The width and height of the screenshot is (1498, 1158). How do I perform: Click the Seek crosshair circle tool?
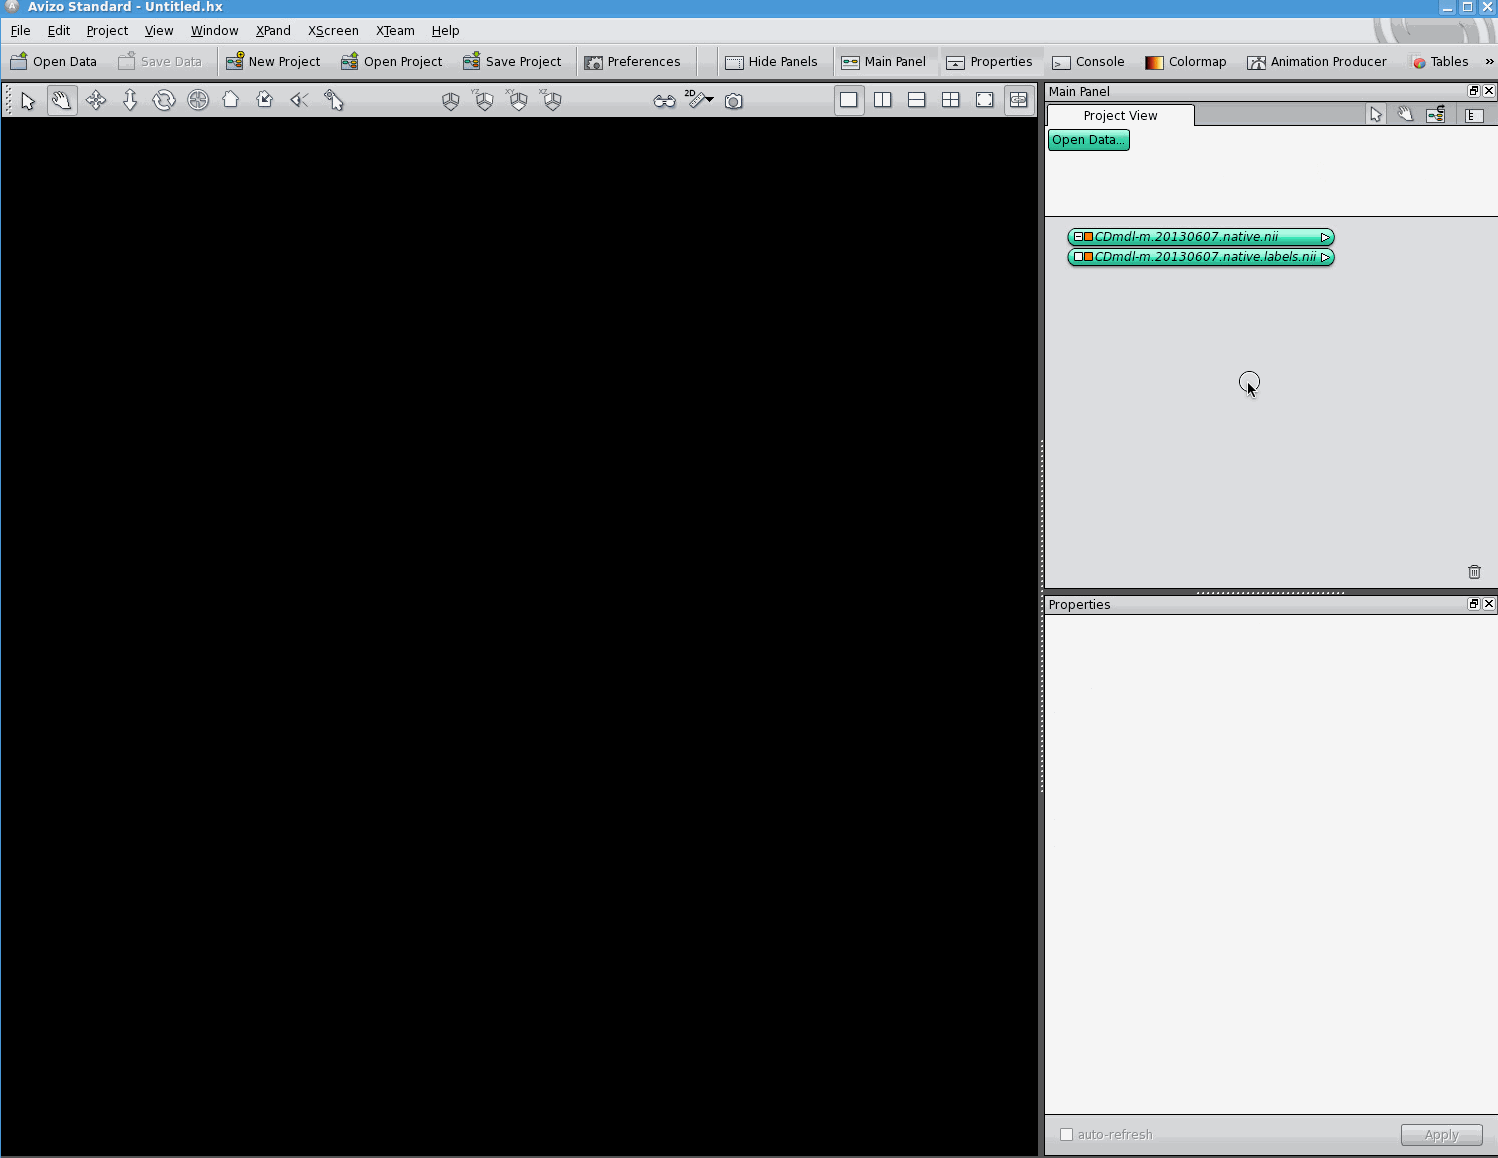[x=198, y=101]
